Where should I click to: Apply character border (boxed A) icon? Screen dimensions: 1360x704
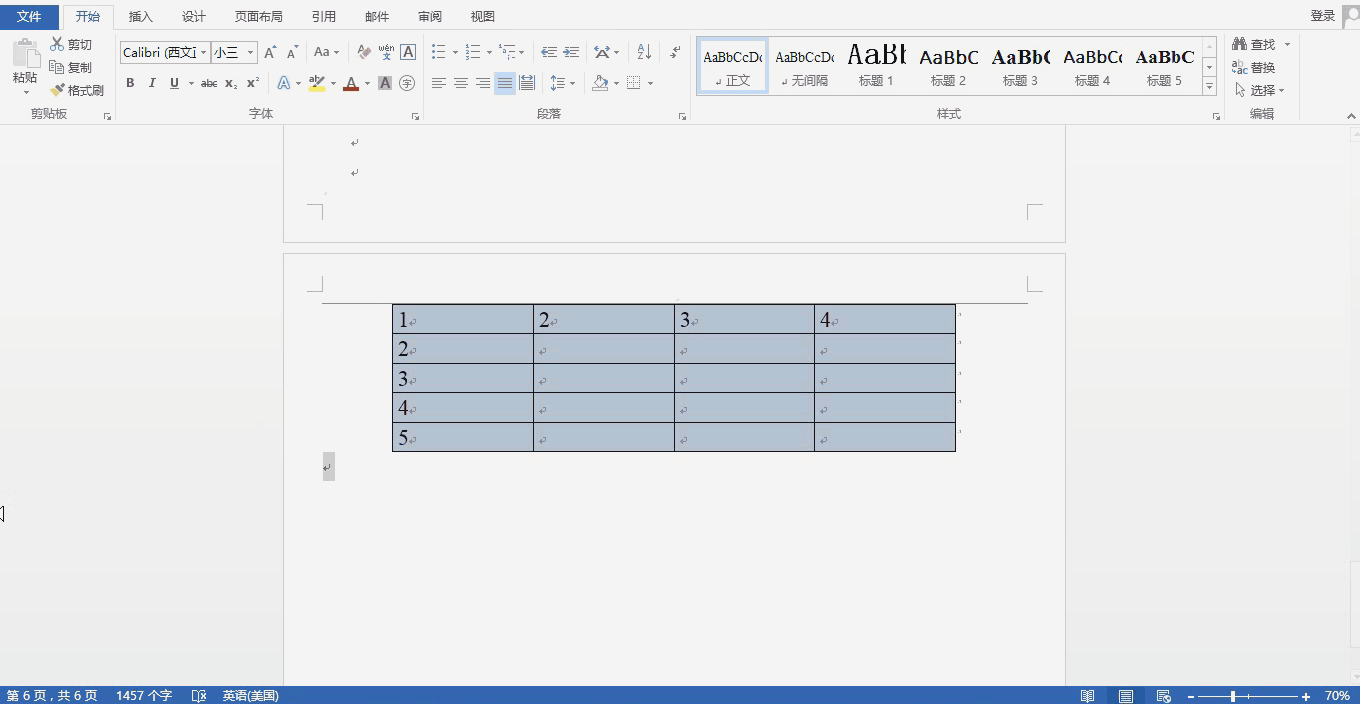408,52
